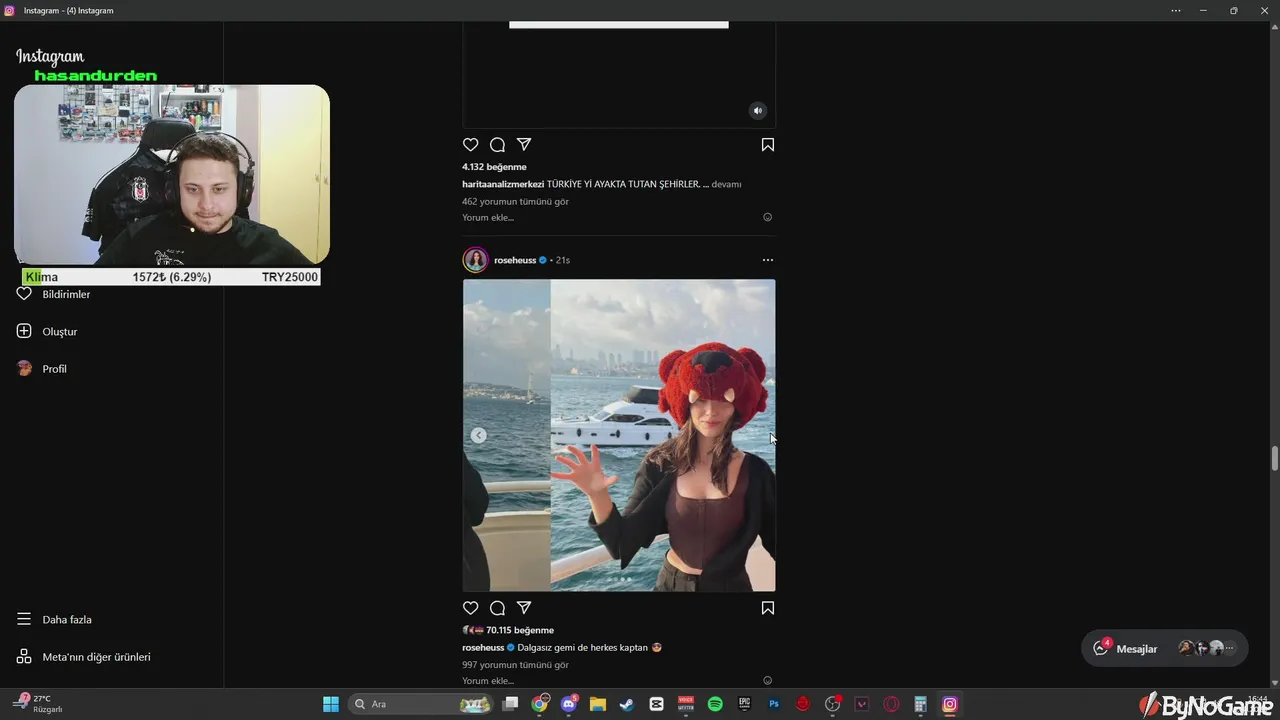This screenshot has width=1280, height=720.
Task: Click the page vertical scrollbar thumb
Action: (1275, 459)
